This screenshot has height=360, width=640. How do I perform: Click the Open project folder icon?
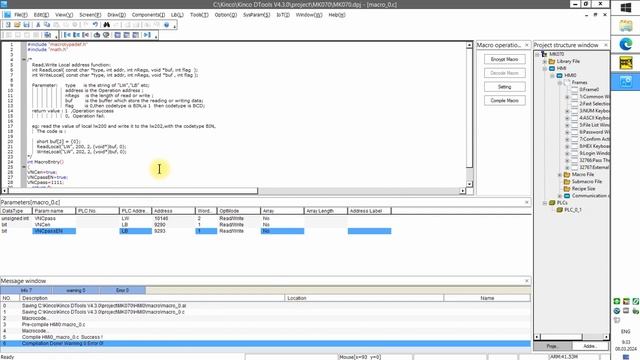pos(17,25)
